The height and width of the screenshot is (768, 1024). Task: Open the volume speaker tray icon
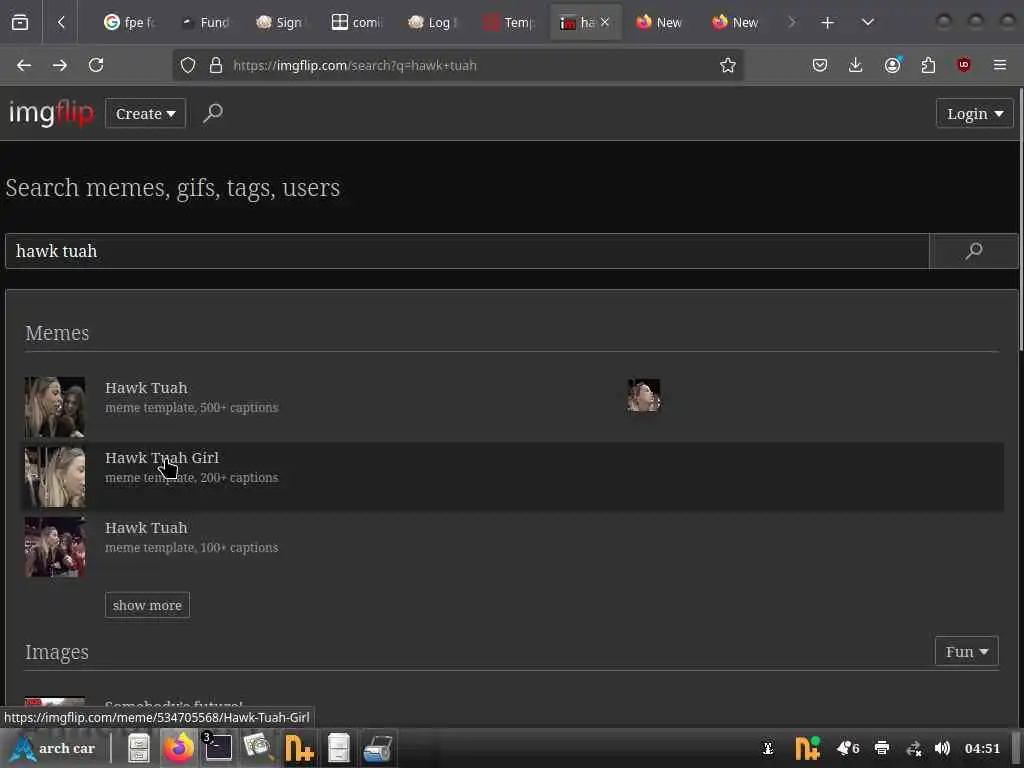point(942,748)
